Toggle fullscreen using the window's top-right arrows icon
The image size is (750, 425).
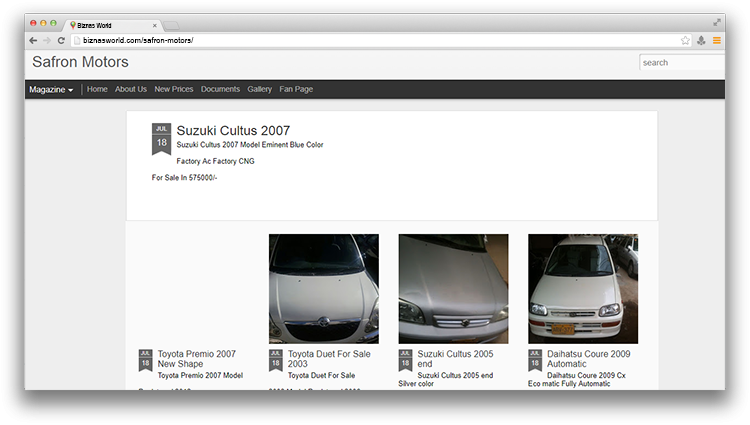coord(717,22)
